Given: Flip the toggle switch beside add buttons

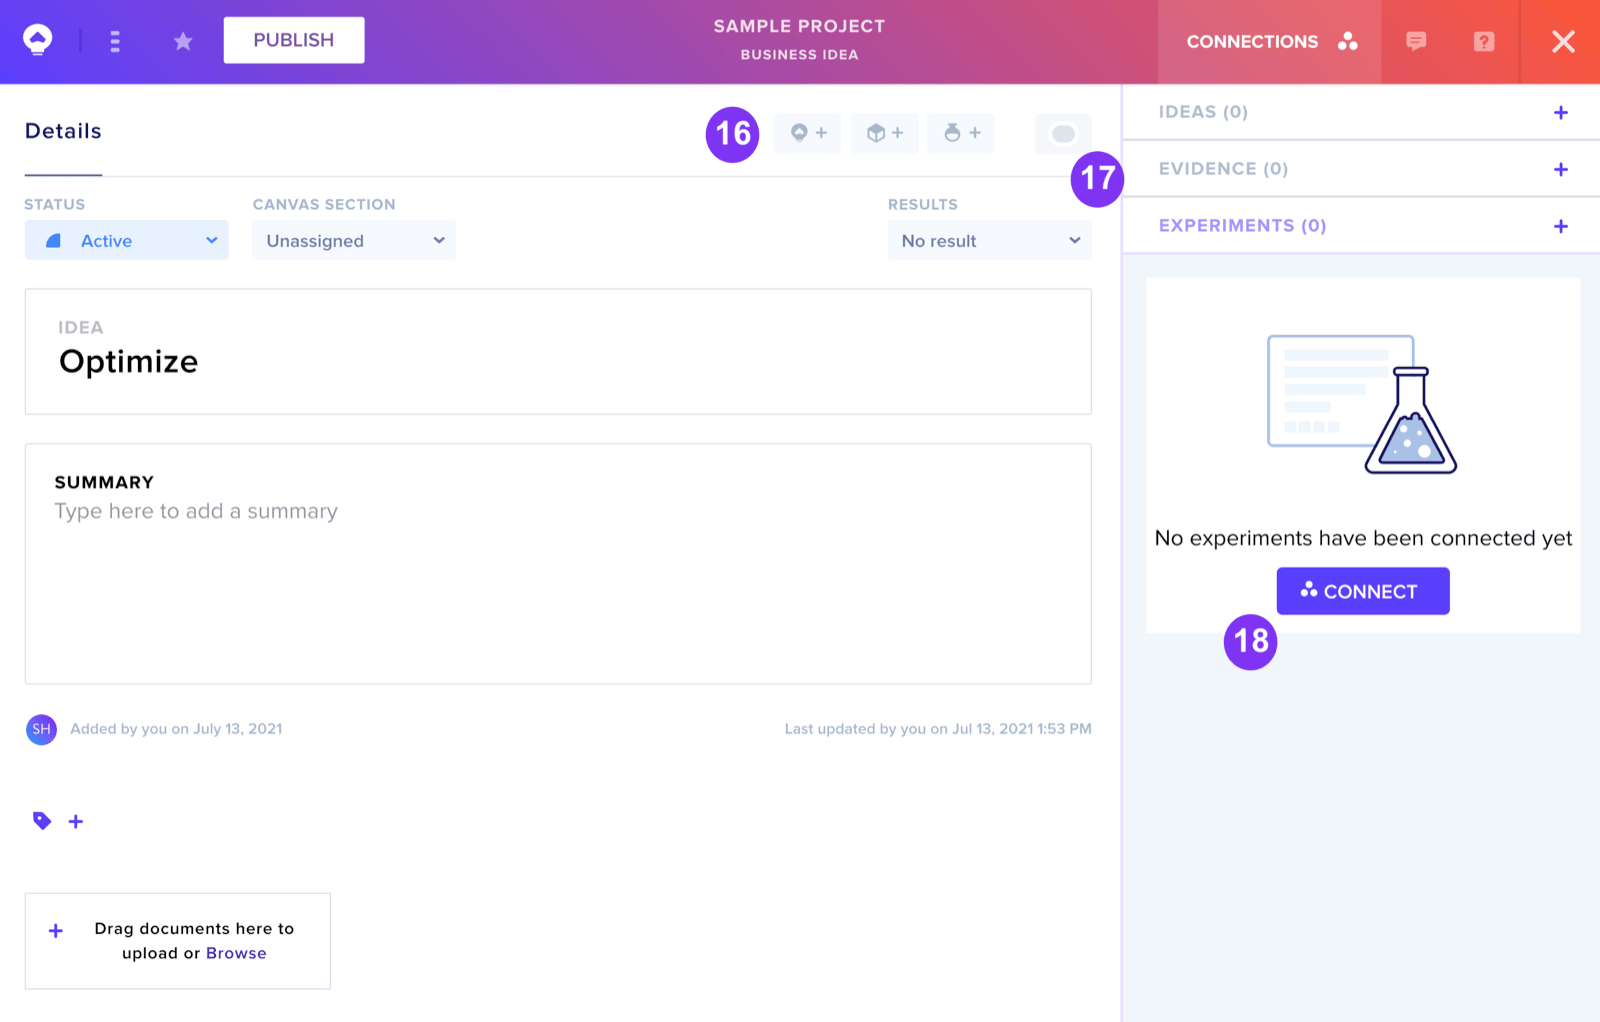Looking at the screenshot, I should tap(1063, 133).
